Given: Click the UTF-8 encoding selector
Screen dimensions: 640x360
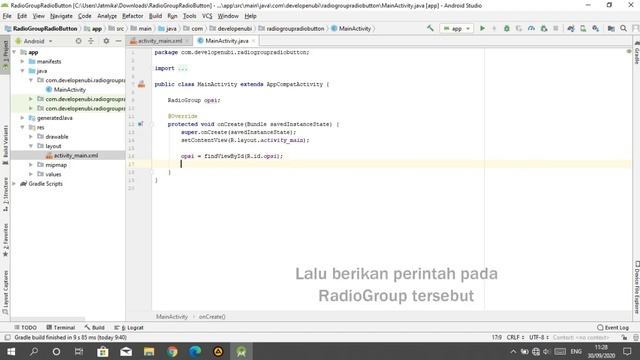Looking at the screenshot, I should point(539,338).
